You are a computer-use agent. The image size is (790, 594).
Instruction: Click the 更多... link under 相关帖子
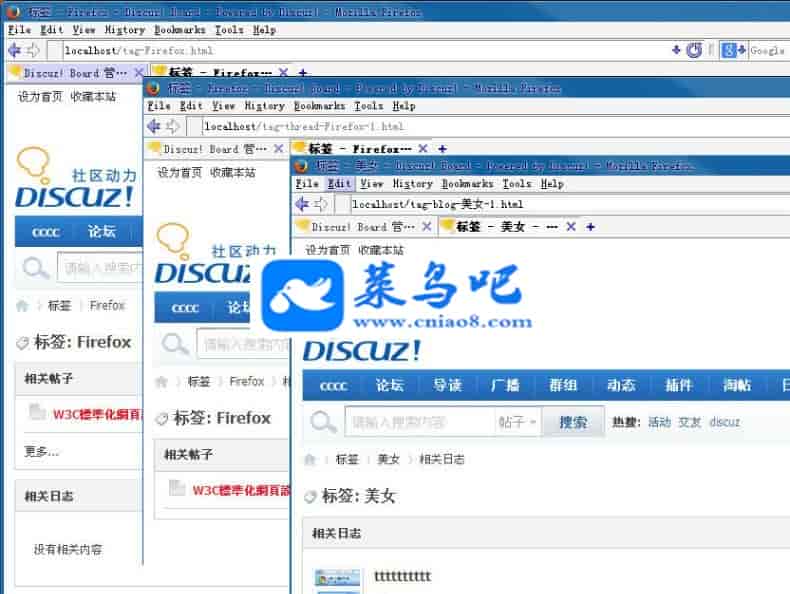[x=42, y=451]
